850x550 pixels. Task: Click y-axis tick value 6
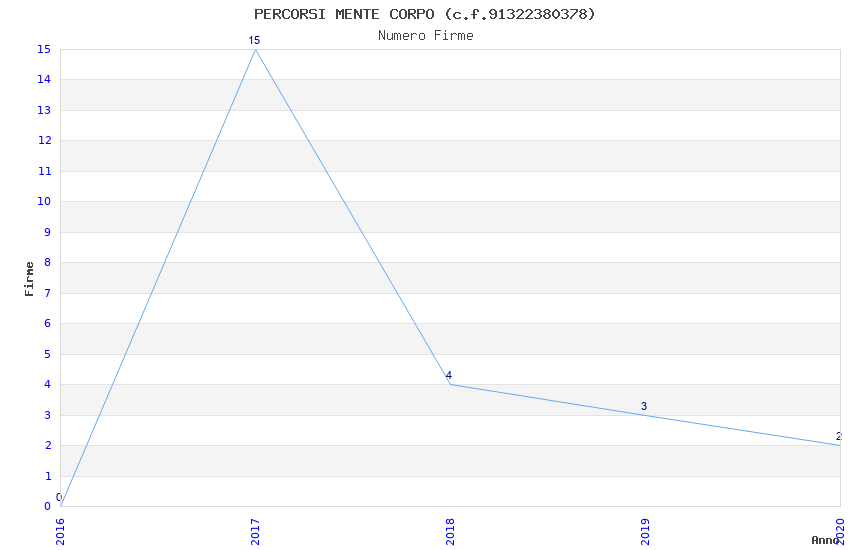[x=48, y=323]
